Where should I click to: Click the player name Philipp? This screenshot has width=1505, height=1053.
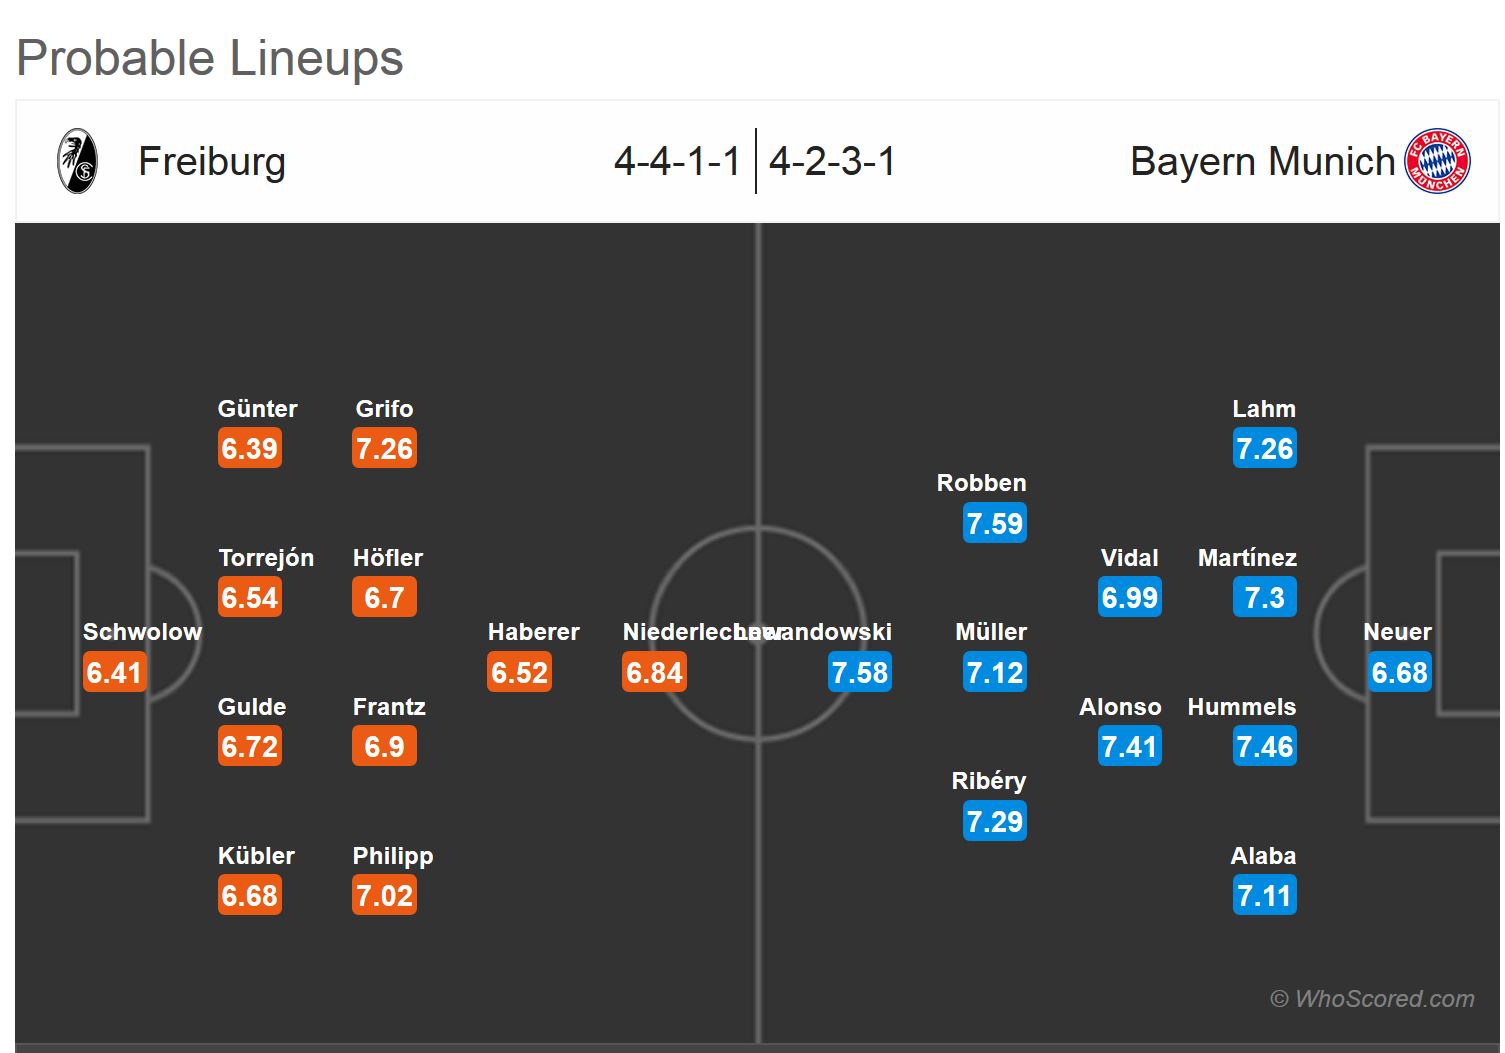click(x=393, y=856)
